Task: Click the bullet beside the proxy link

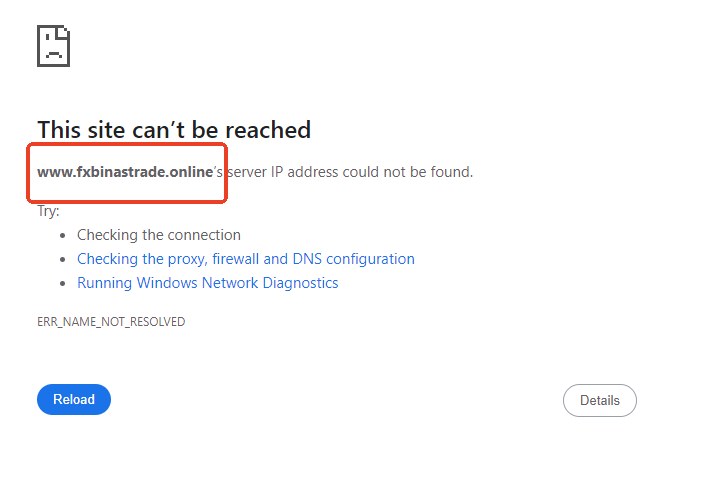Action: [x=63, y=260]
